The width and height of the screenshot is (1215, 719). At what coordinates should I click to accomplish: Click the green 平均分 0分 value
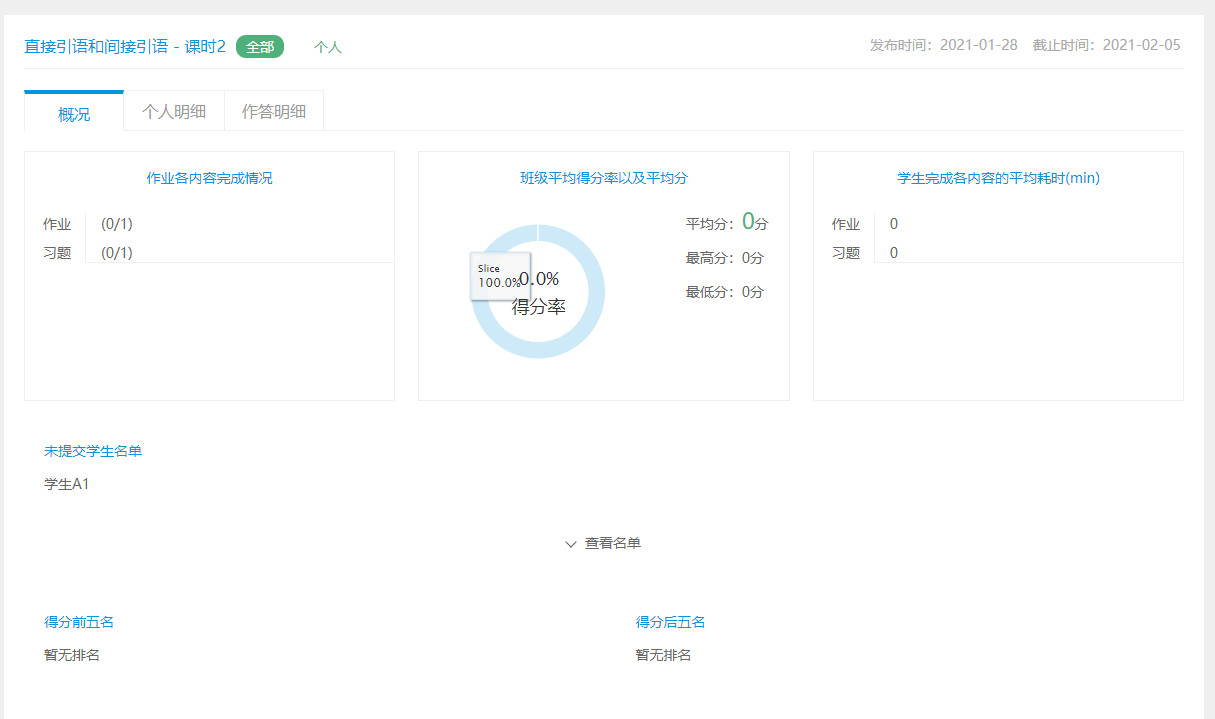(748, 223)
